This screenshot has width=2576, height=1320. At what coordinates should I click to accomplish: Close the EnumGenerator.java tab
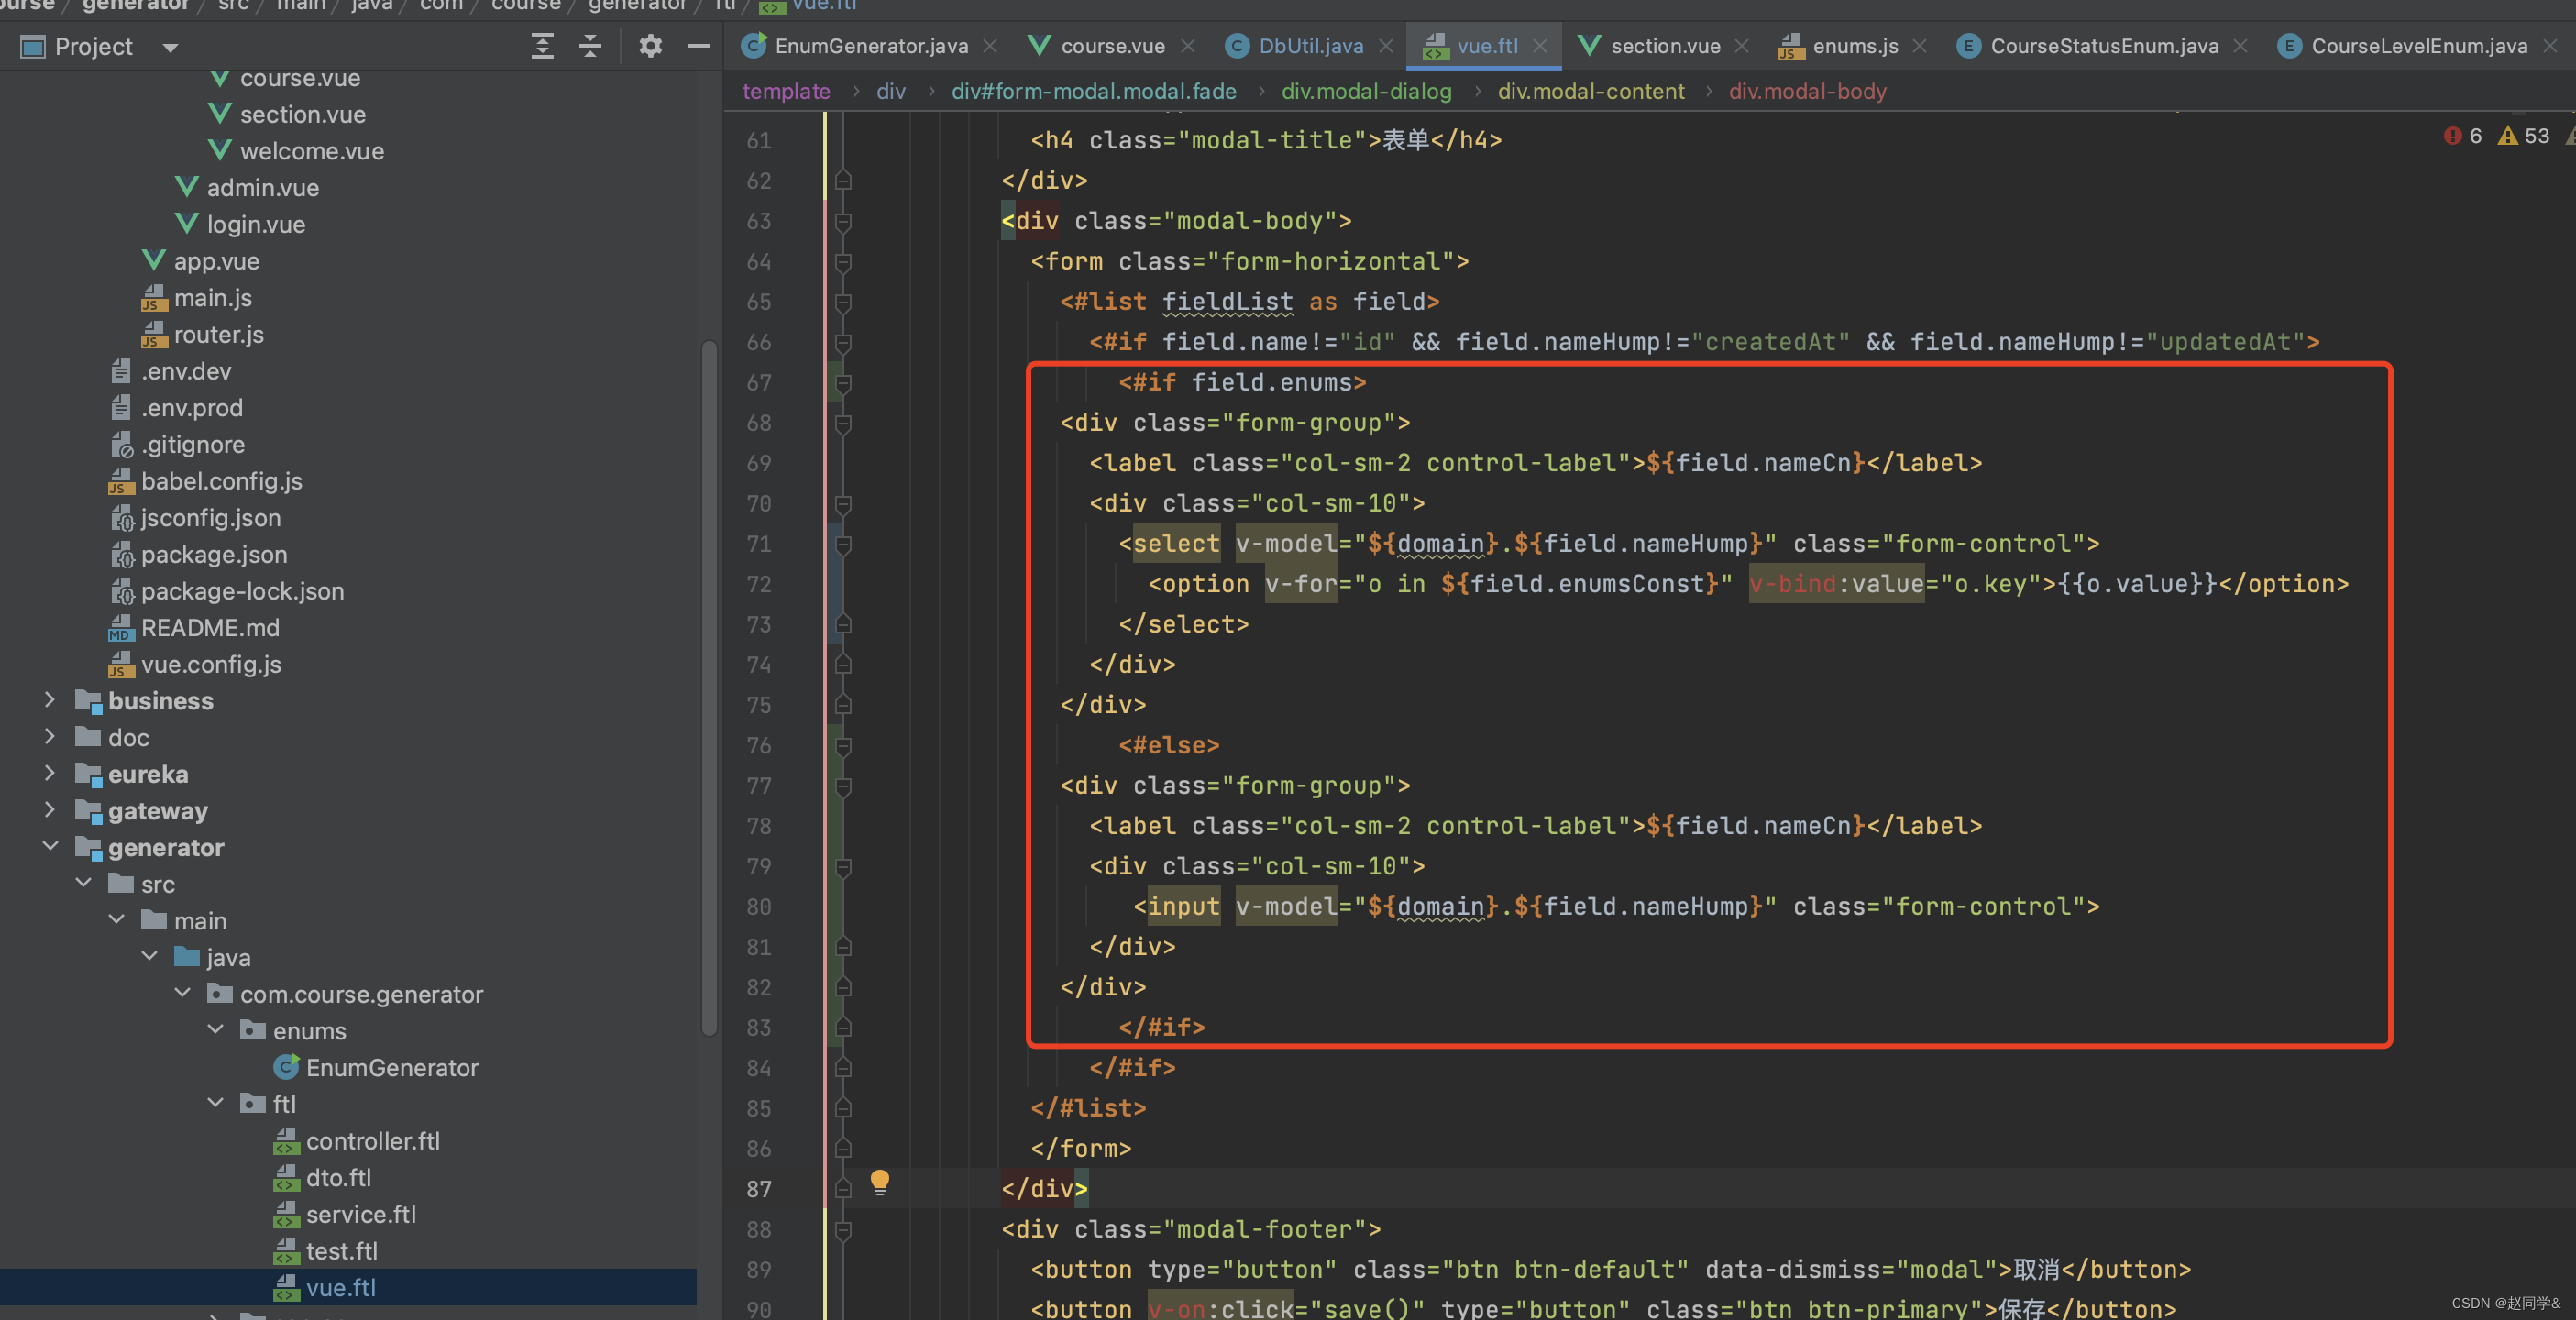(990, 46)
